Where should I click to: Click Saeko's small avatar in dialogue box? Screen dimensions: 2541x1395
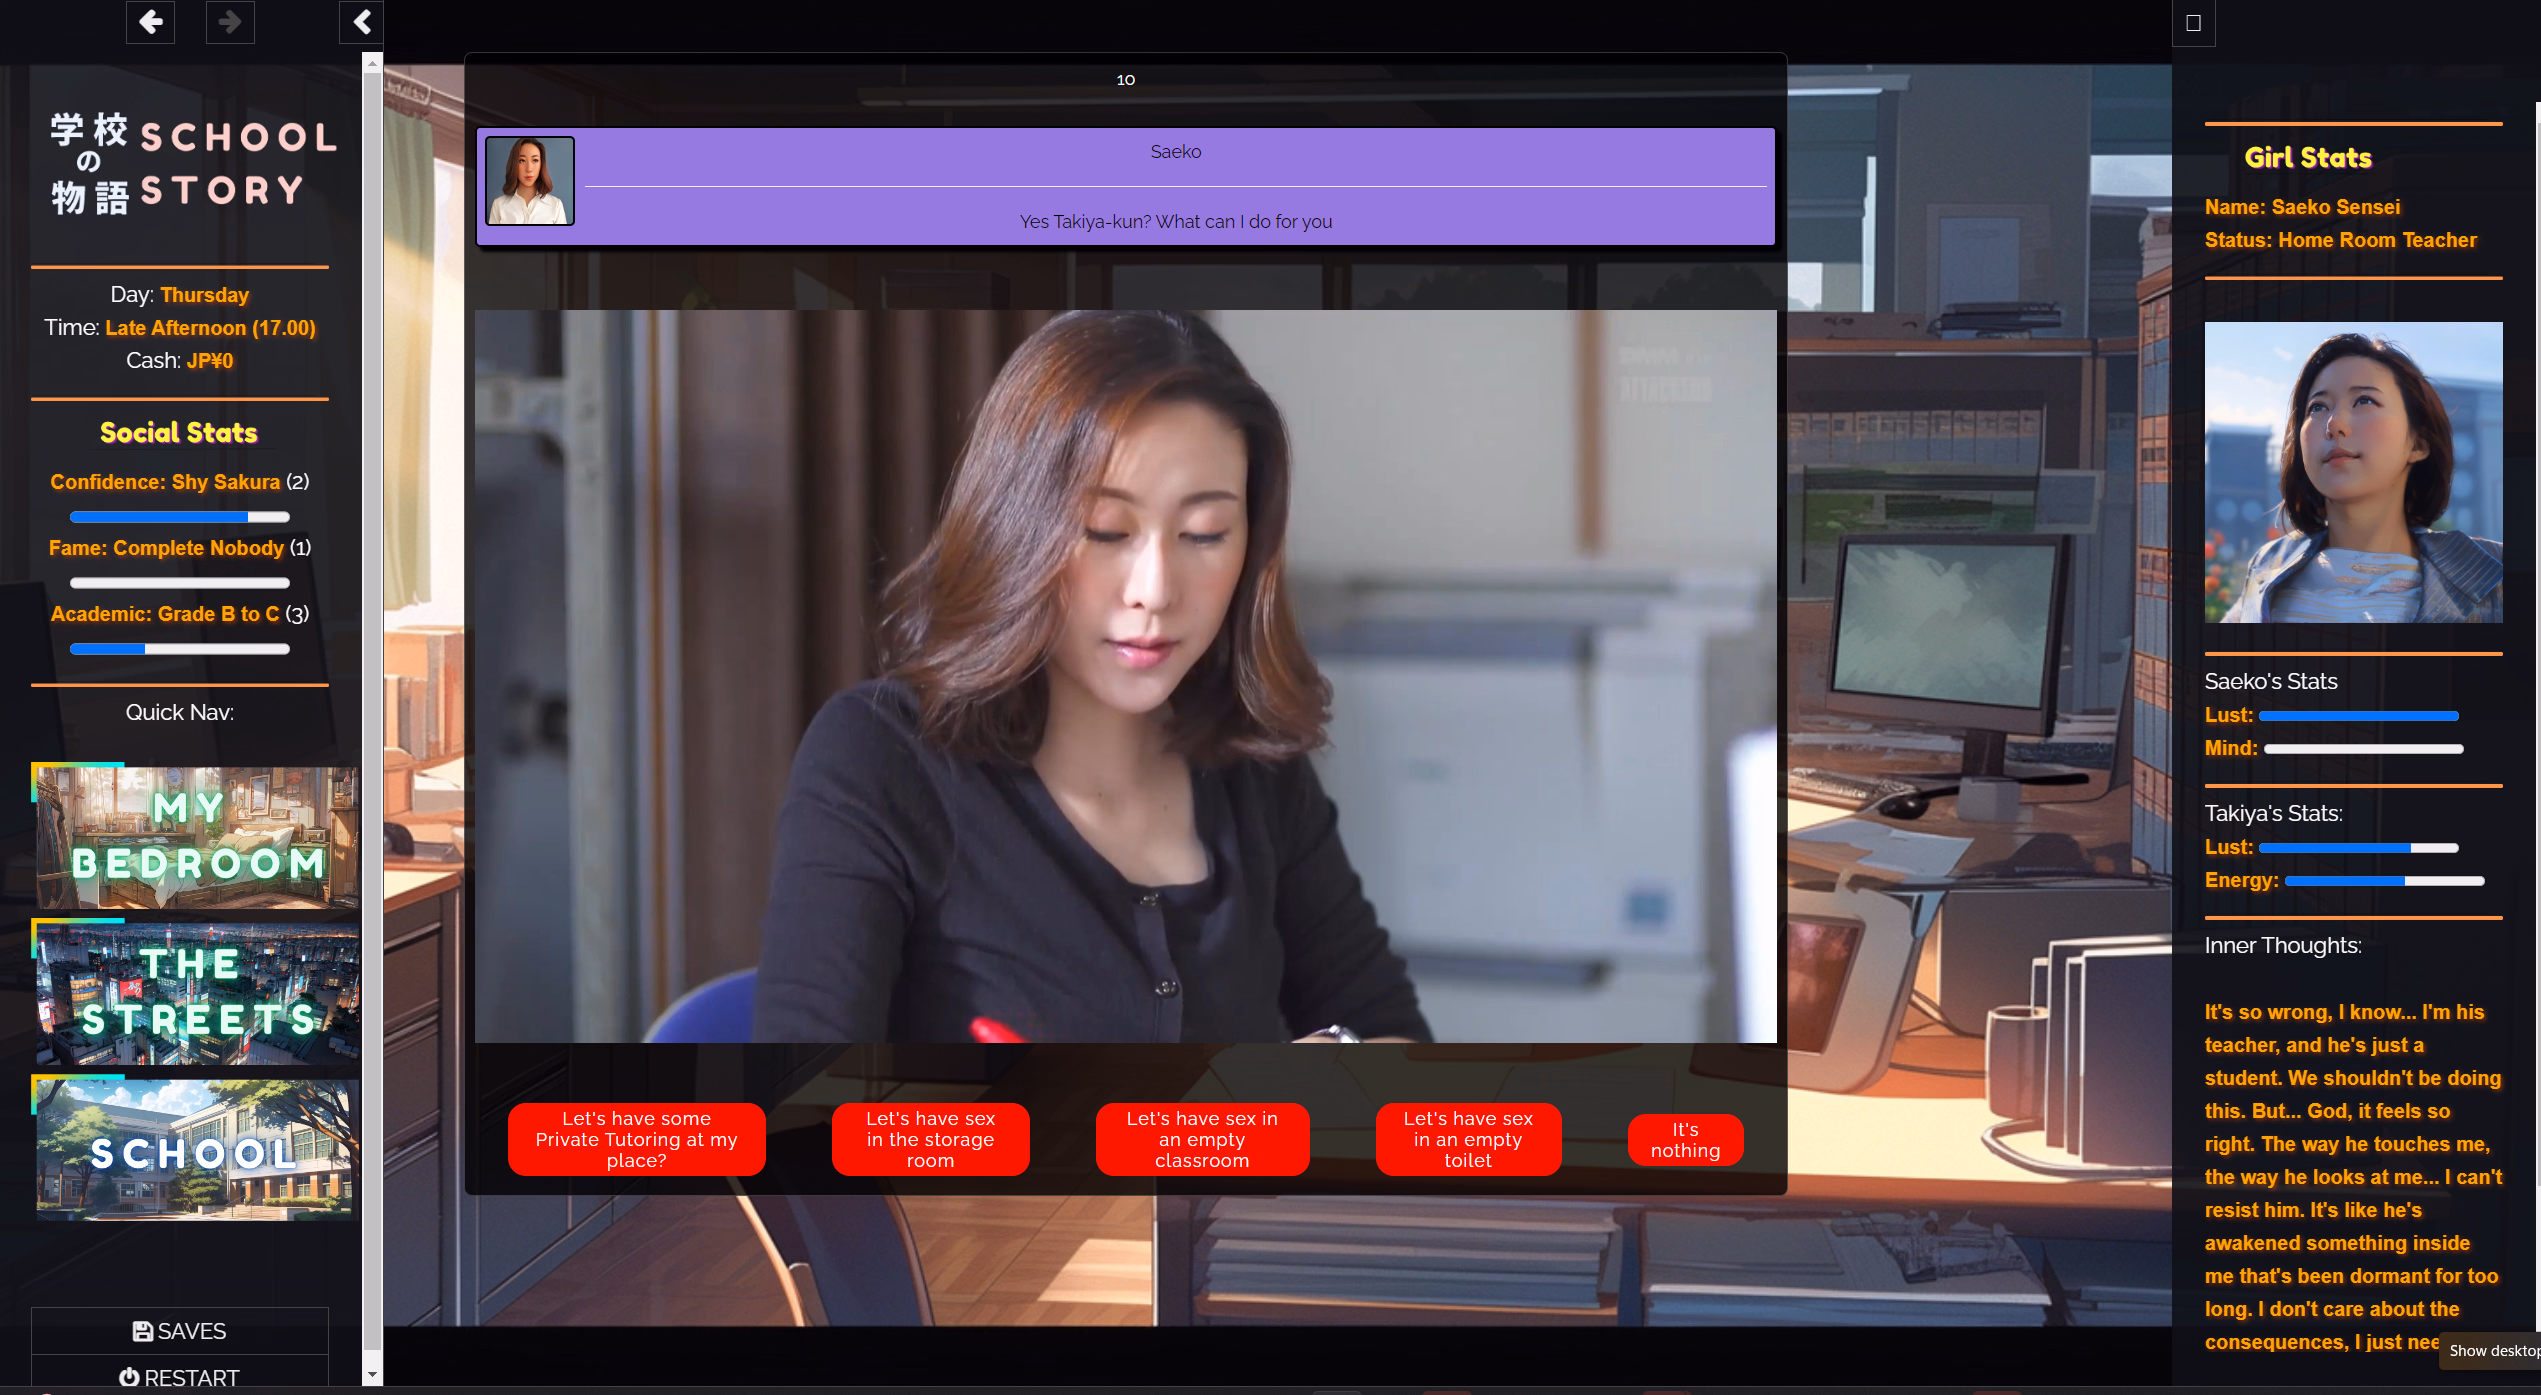click(530, 181)
